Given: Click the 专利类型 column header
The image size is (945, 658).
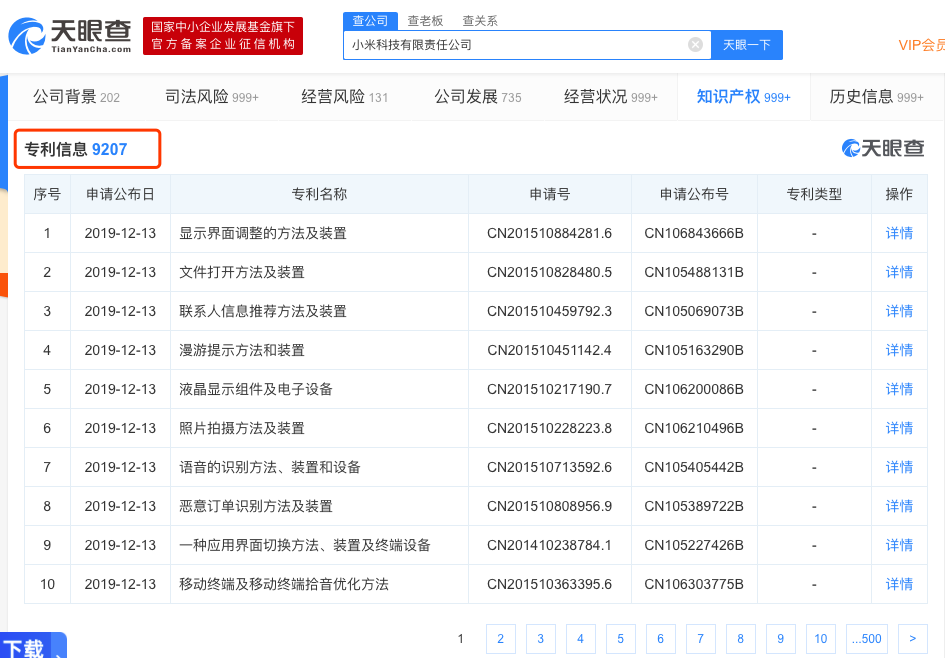Looking at the screenshot, I should pos(814,194).
